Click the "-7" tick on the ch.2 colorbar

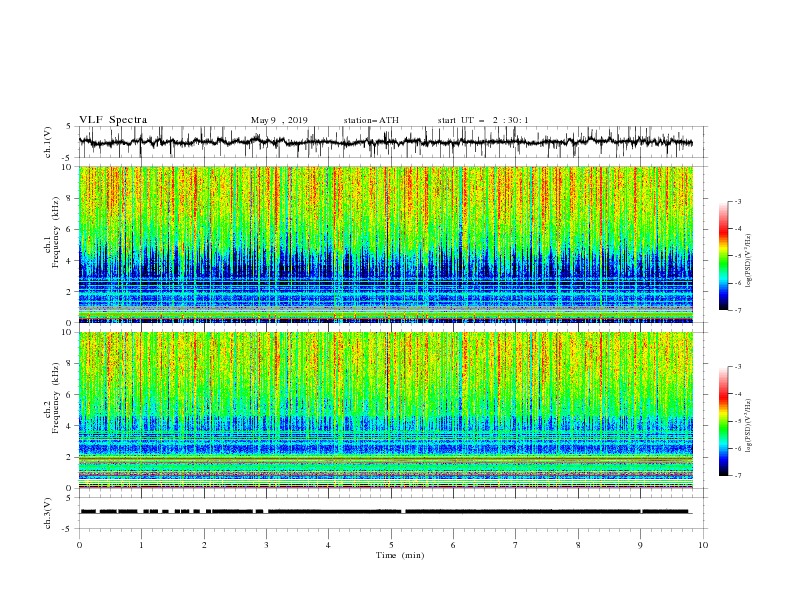[x=738, y=476]
